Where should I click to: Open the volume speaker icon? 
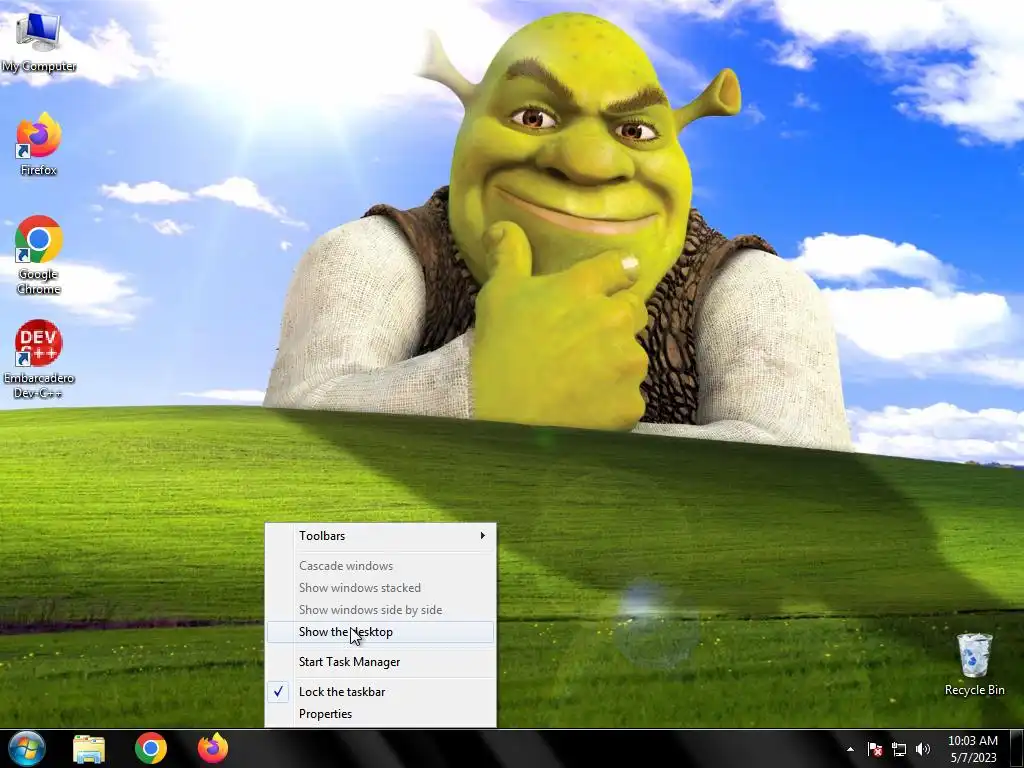[923, 749]
